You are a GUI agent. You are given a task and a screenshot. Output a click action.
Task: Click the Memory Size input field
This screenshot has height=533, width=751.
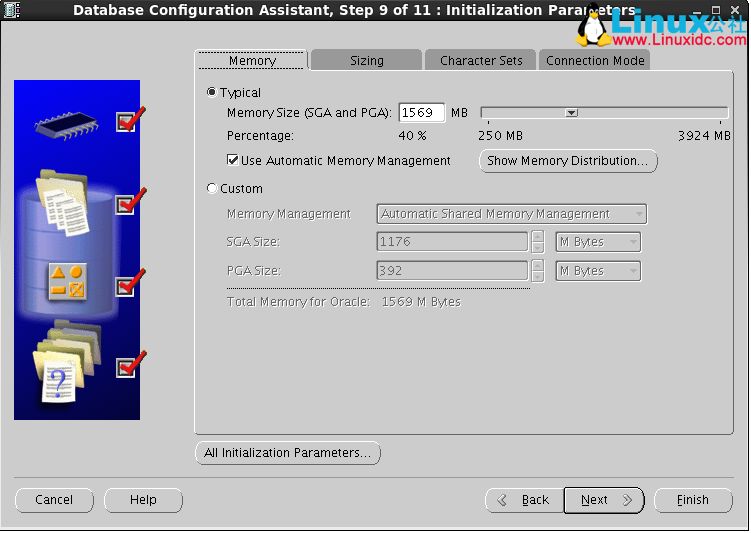422,113
